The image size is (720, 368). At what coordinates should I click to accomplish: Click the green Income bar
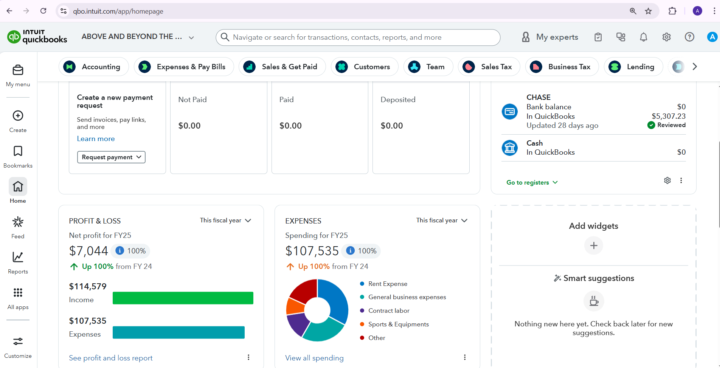tap(183, 298)
